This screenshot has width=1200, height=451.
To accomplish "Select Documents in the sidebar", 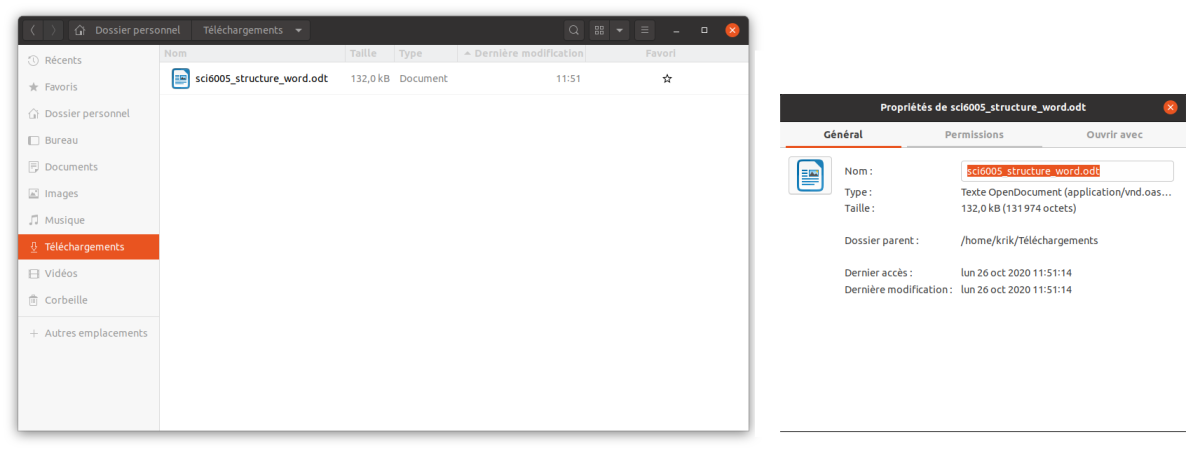I will 71,167.
